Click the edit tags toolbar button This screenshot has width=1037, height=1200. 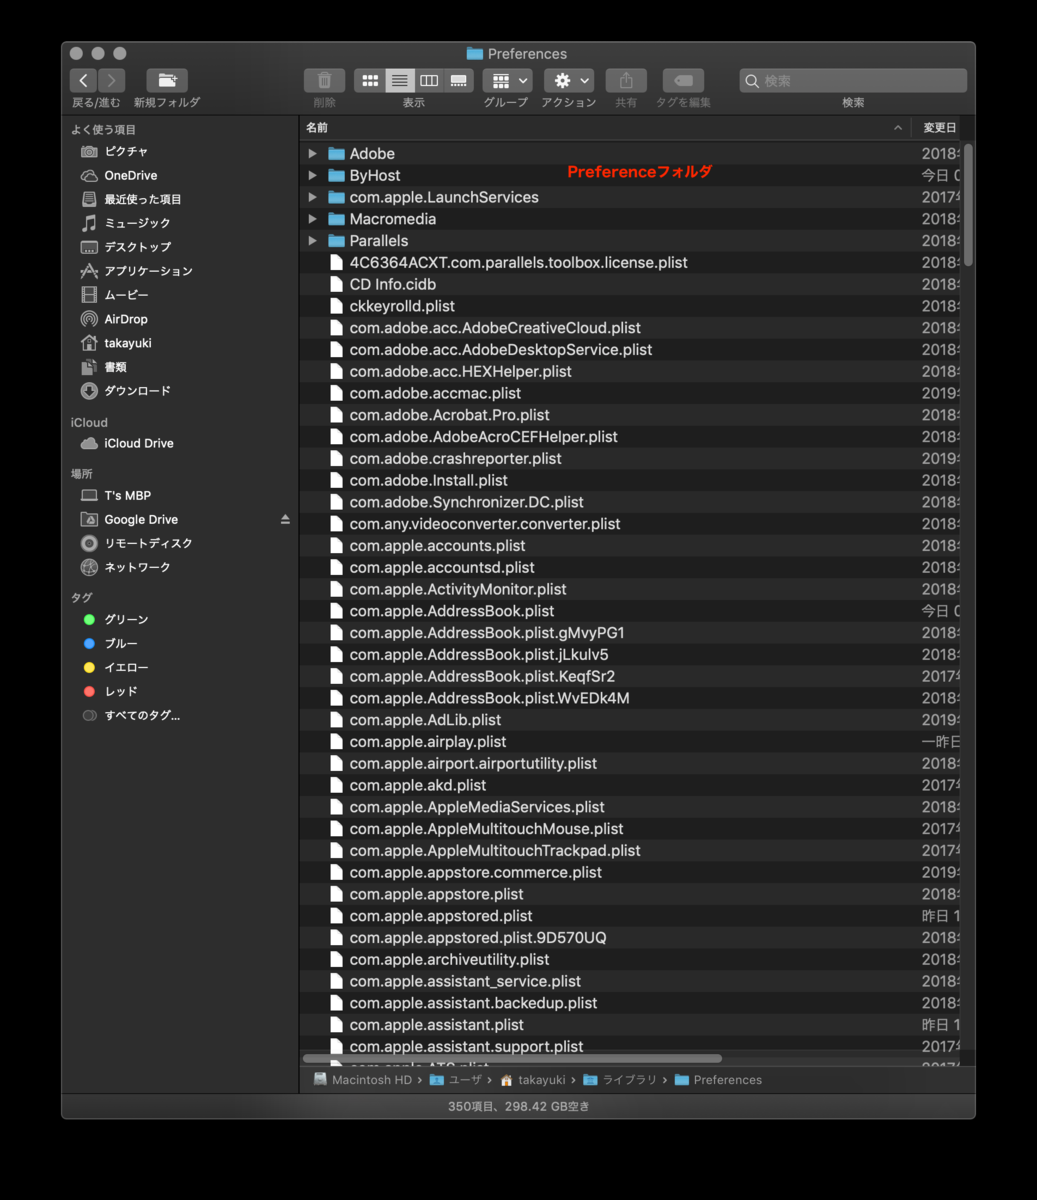tap(683, 80)
